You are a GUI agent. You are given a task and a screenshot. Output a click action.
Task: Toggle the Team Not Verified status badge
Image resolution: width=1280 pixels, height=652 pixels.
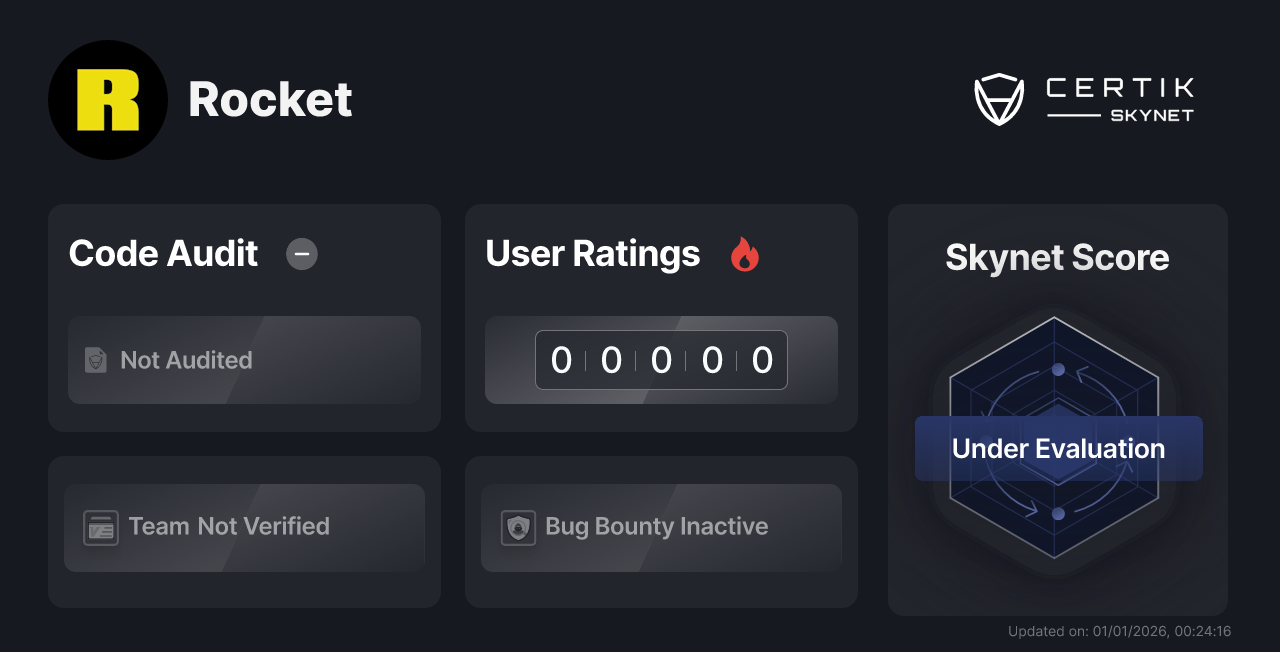click(244, 527)
